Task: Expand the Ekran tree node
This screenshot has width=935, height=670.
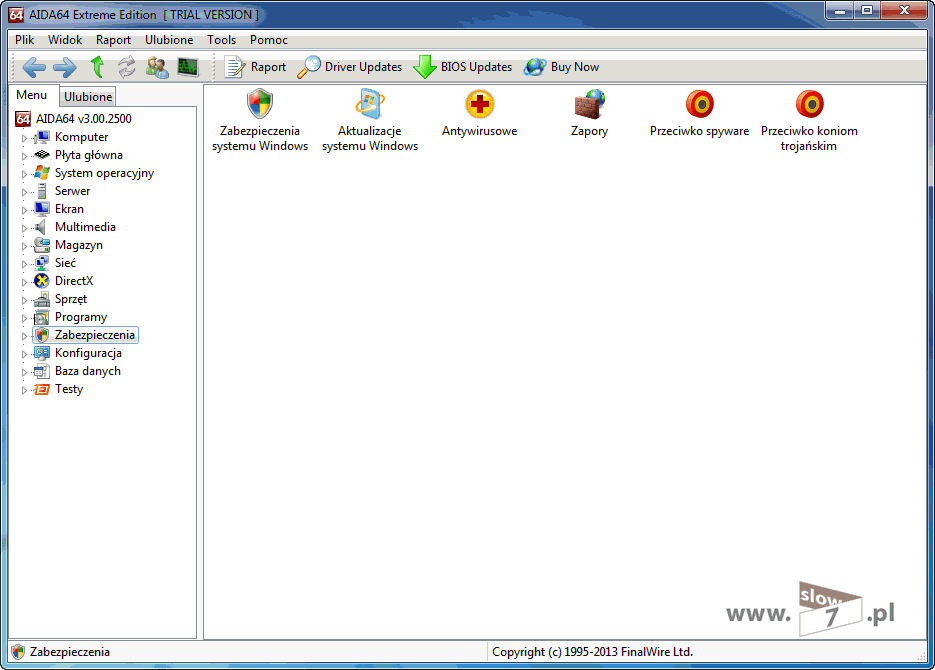Action: 24,210
